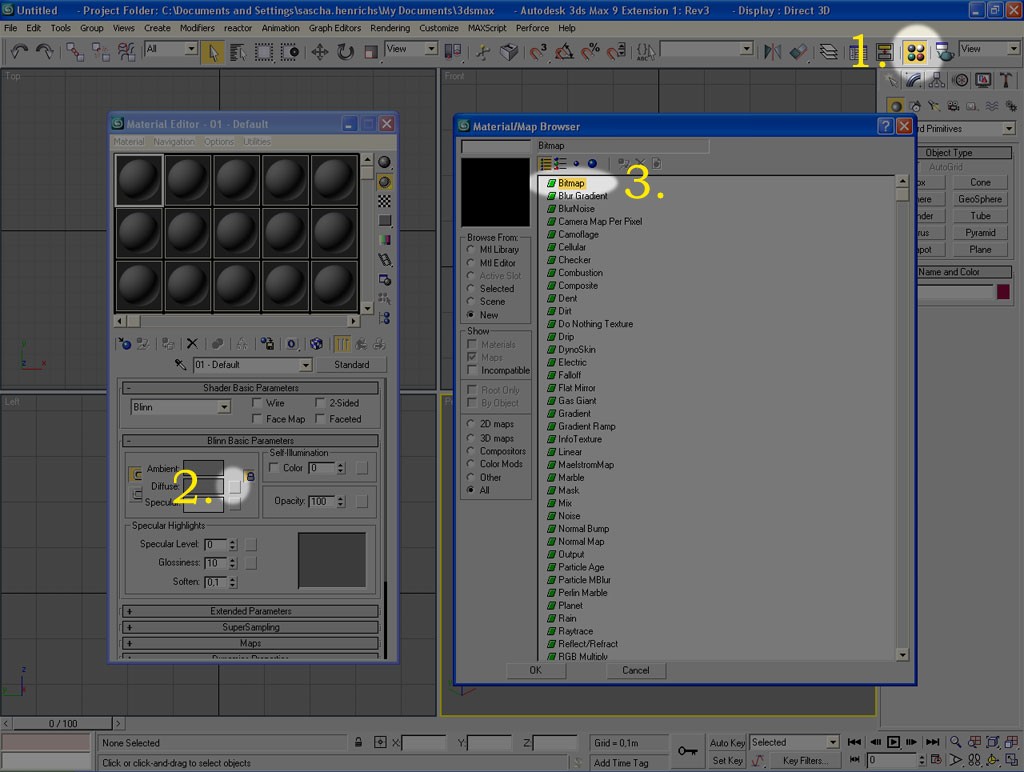Switch browser to View Large Icons
Screen dimensions: 1024x772
click(x=592, y=164)
